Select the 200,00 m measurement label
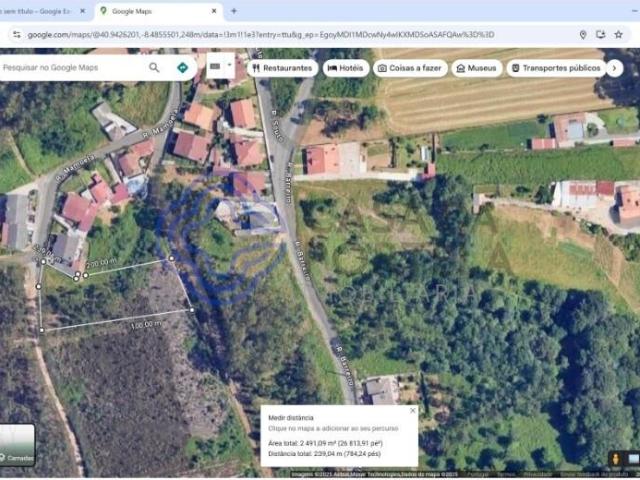This screenshot has width=640, height=480. click(x=101, y=263)
